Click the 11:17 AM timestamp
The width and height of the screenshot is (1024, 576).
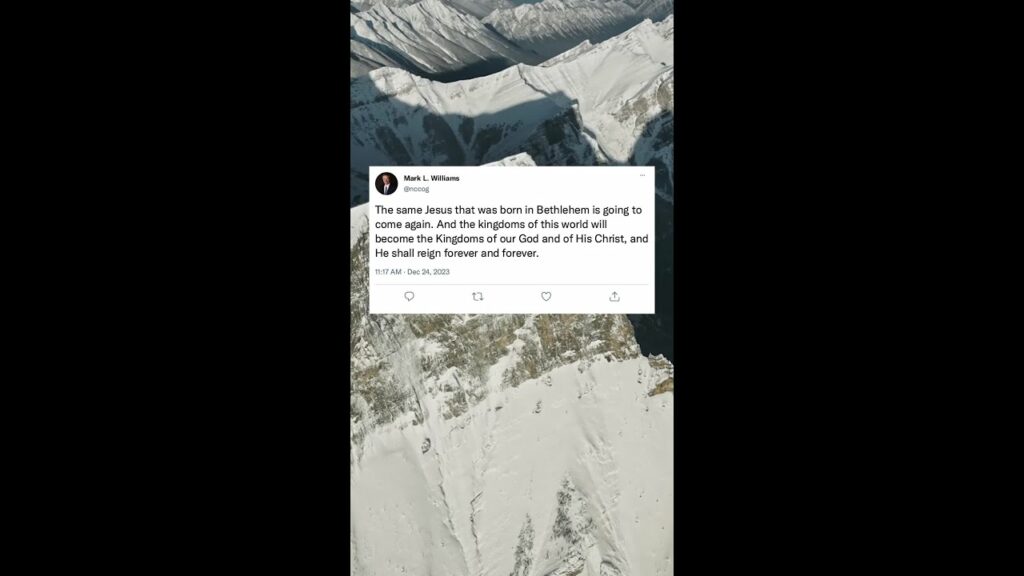point(388,272)
